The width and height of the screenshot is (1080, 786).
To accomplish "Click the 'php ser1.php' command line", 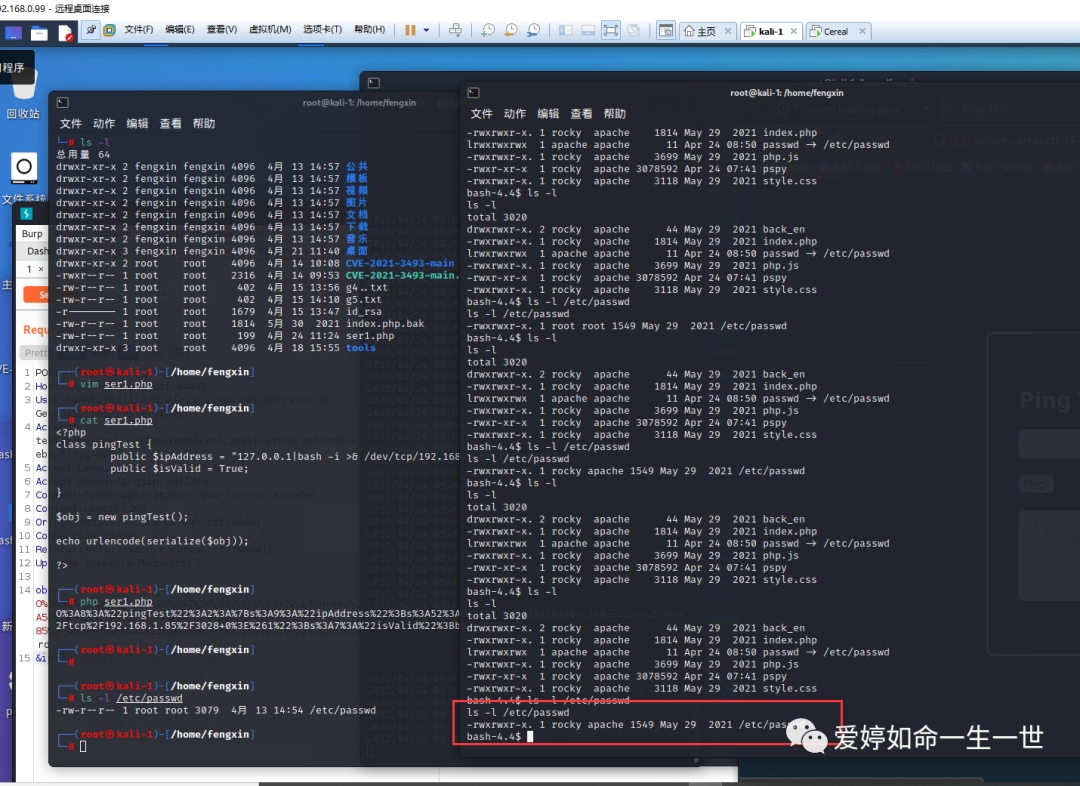I will point(116,601).
